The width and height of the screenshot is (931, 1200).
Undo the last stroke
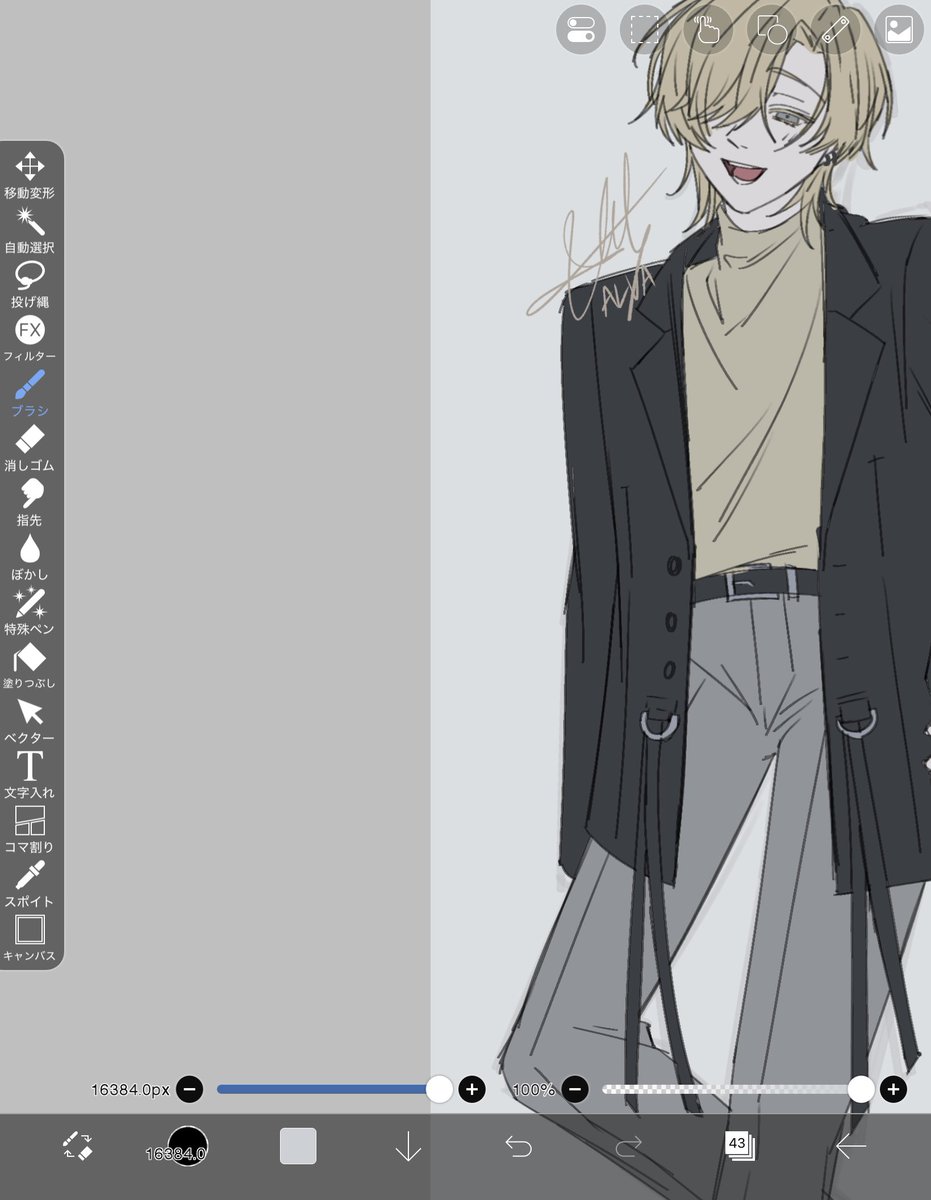coord(518,1146)
